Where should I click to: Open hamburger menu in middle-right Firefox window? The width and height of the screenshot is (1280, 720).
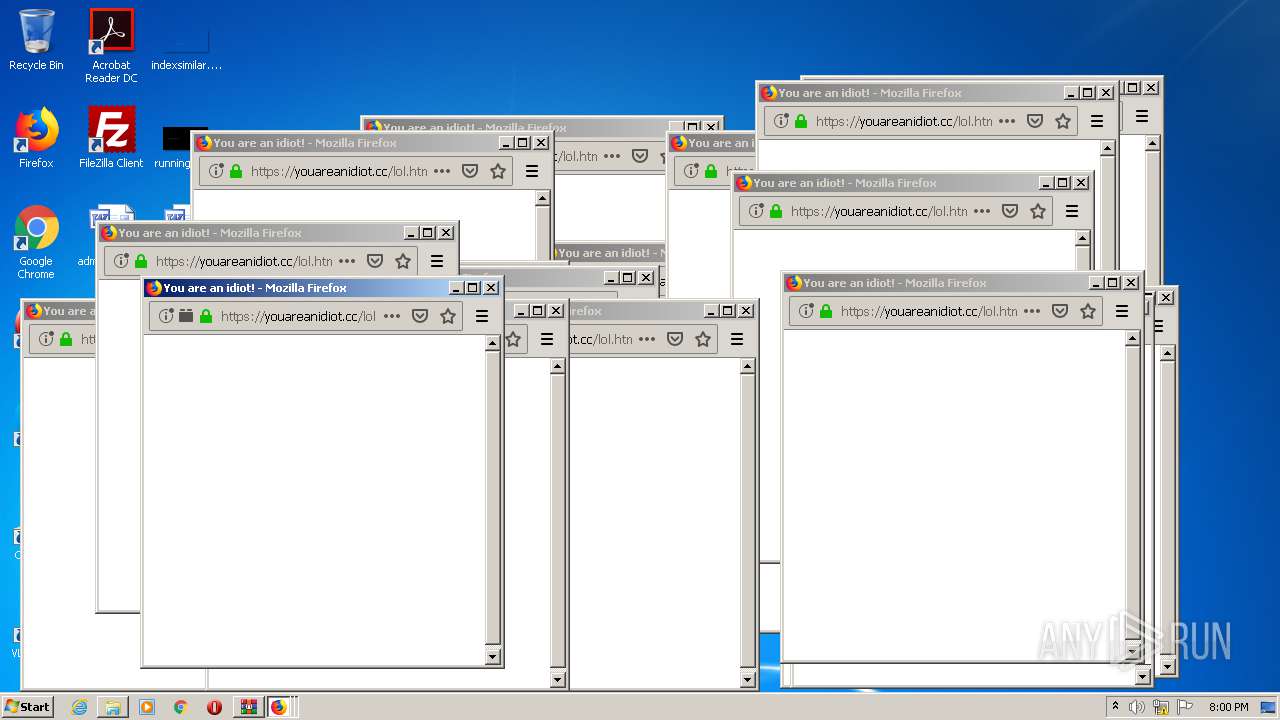point(1072,211)
